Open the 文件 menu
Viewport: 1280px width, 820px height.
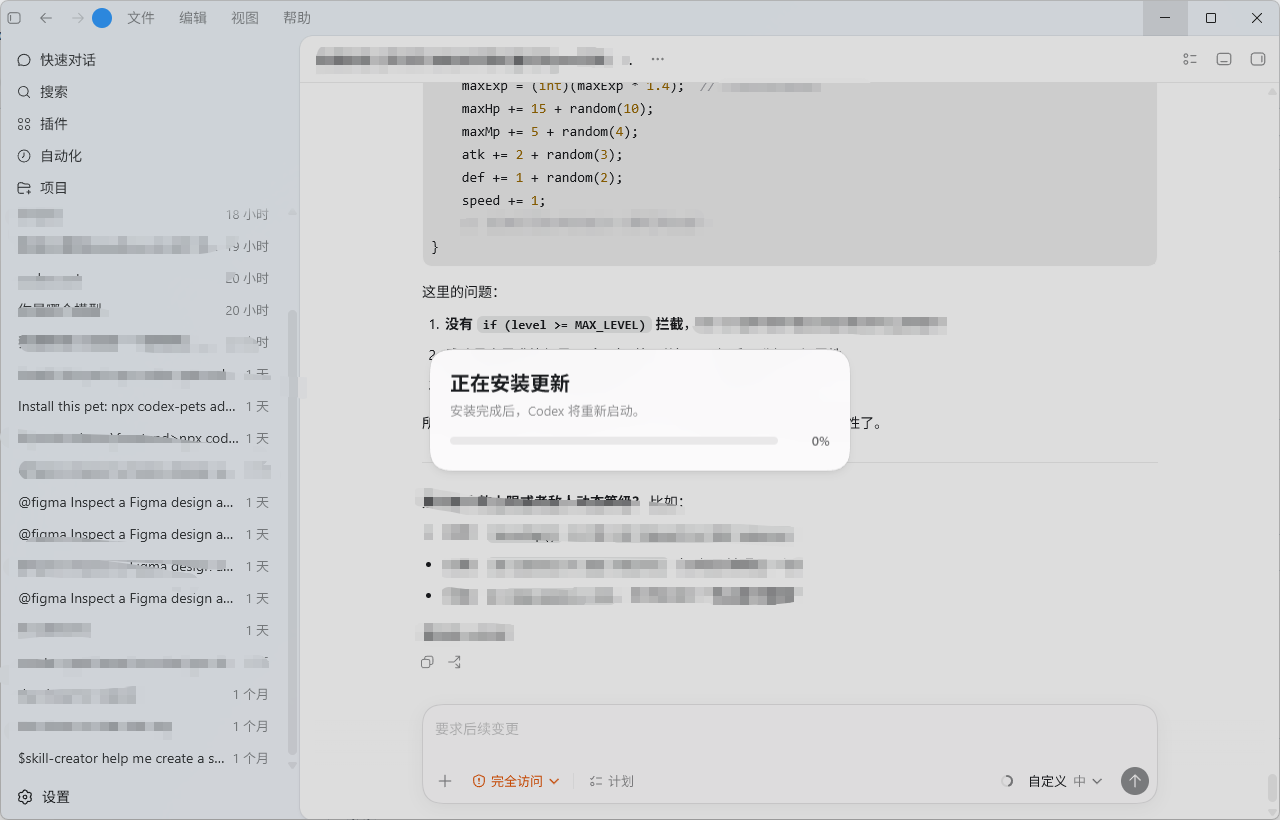coord(141,18)
